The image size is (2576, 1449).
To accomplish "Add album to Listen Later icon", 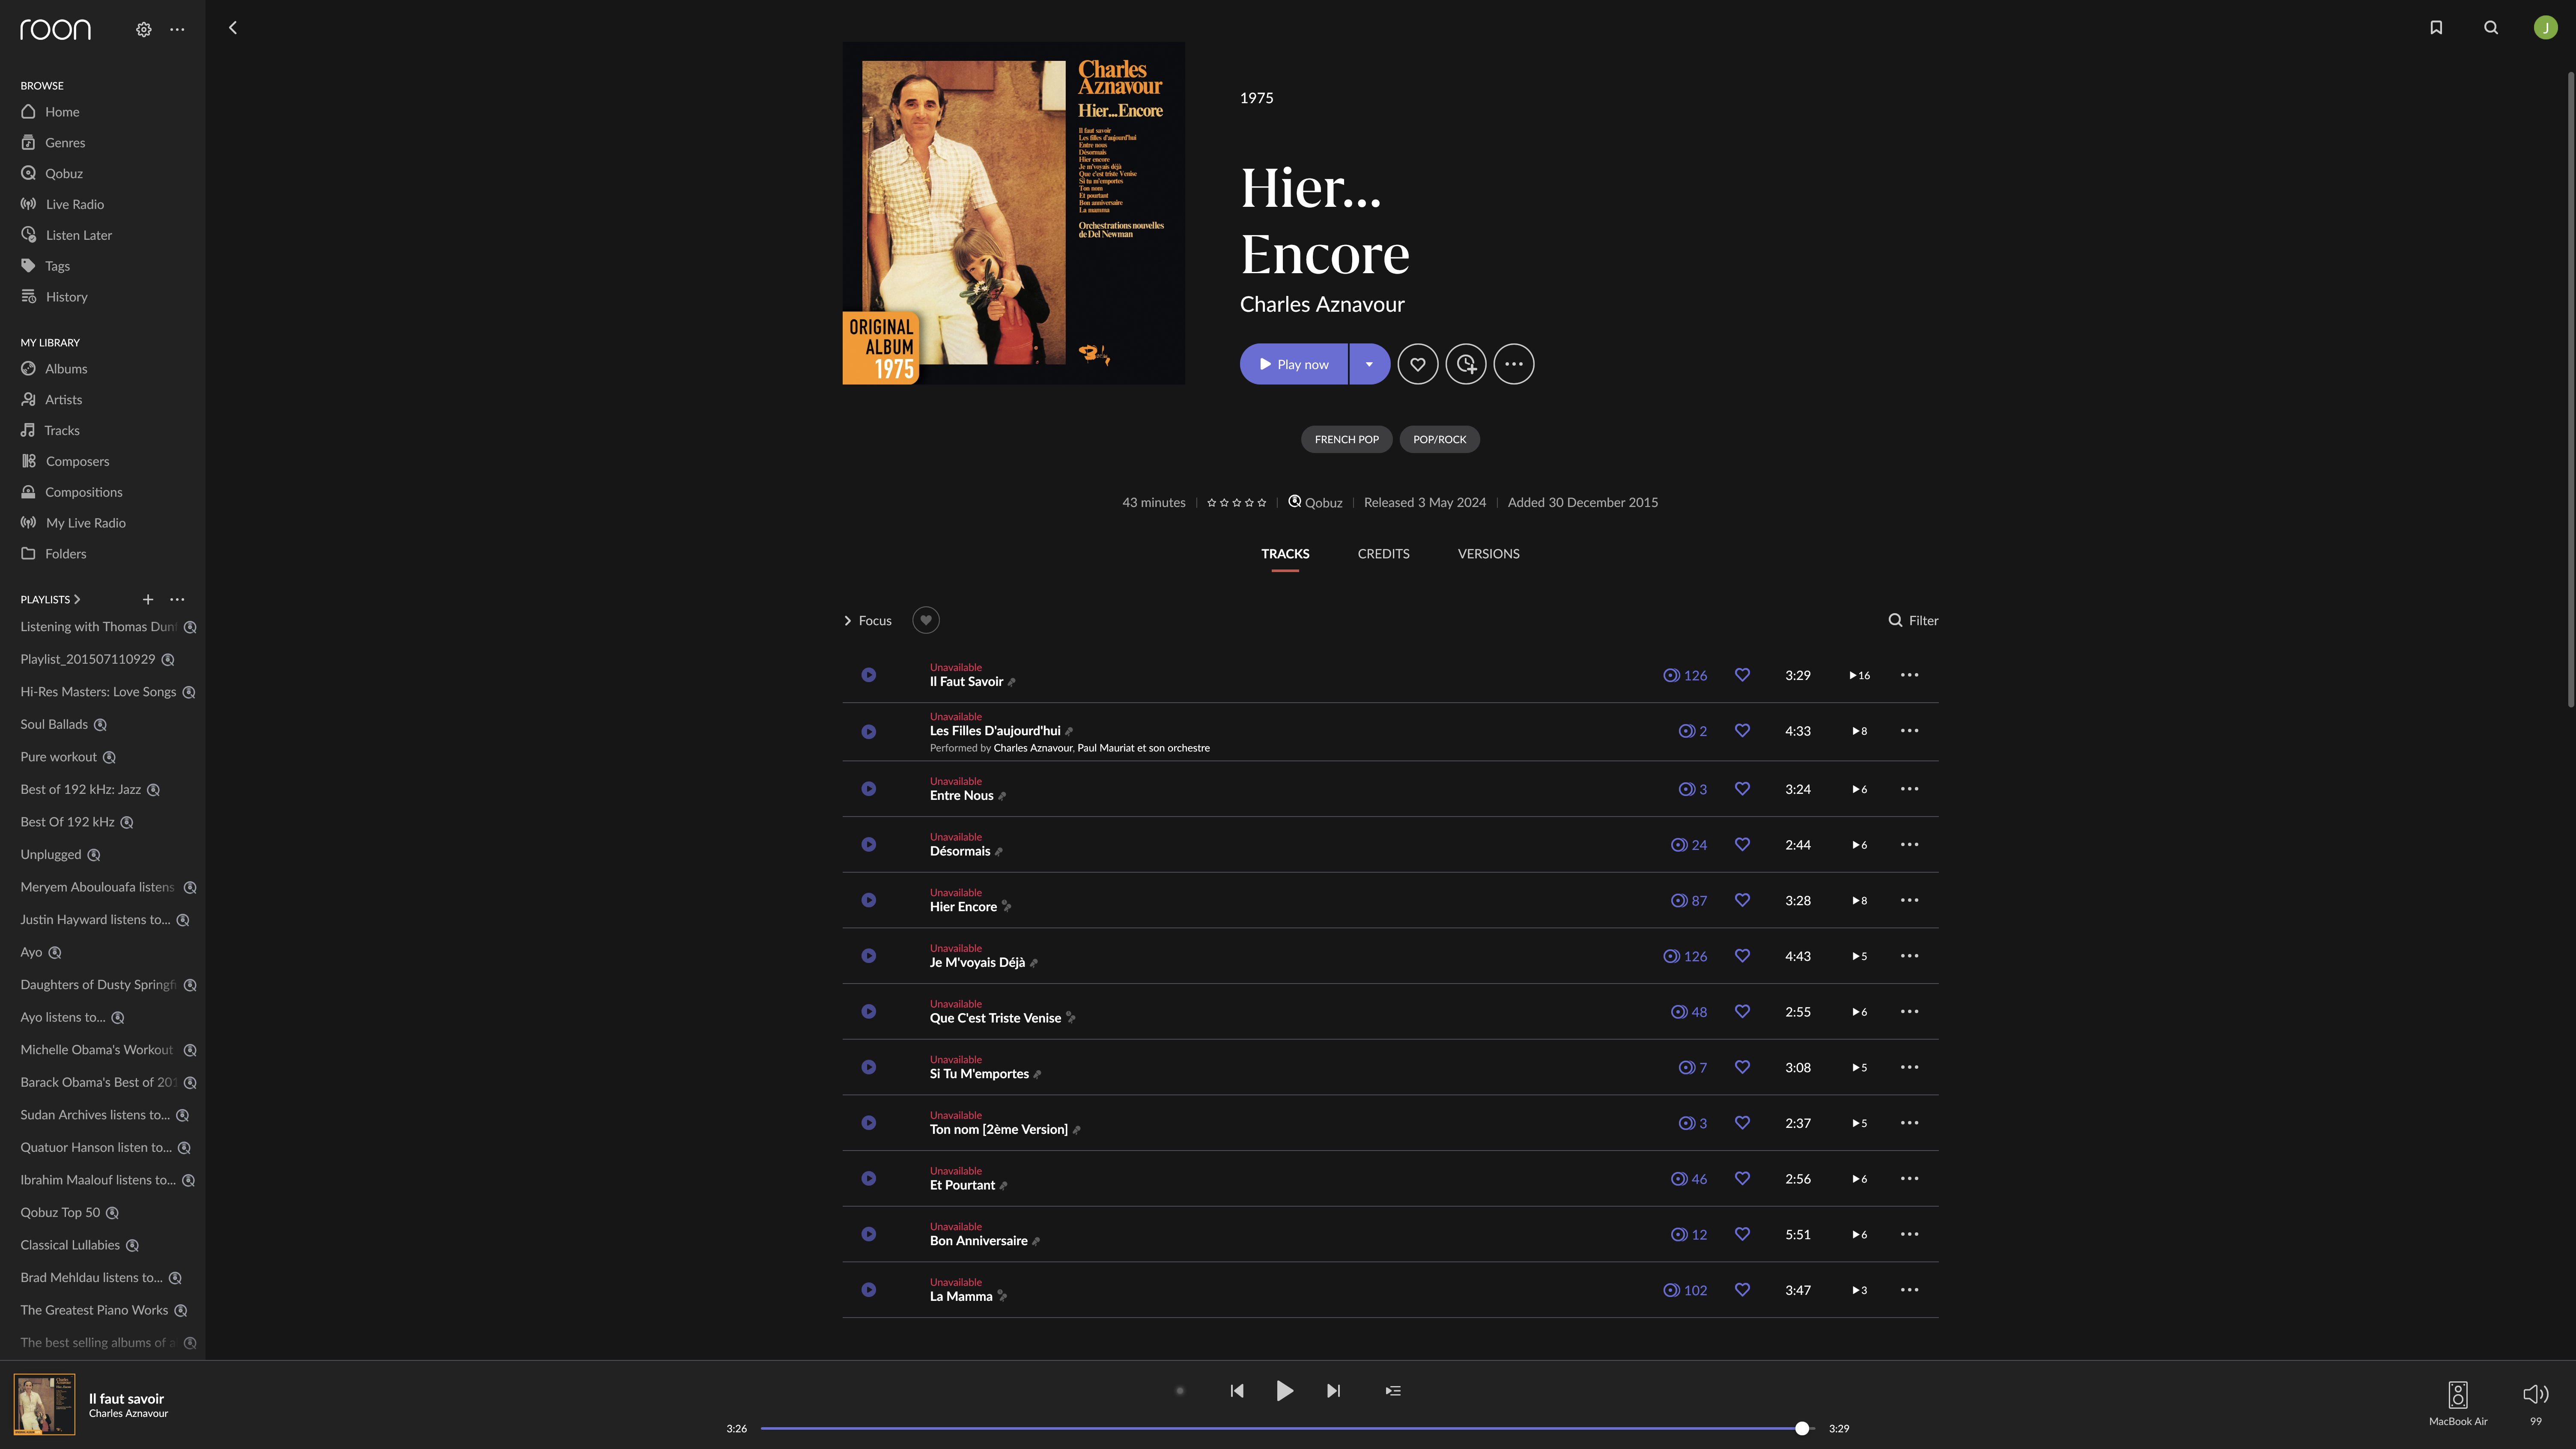I will click(1466, 364).
